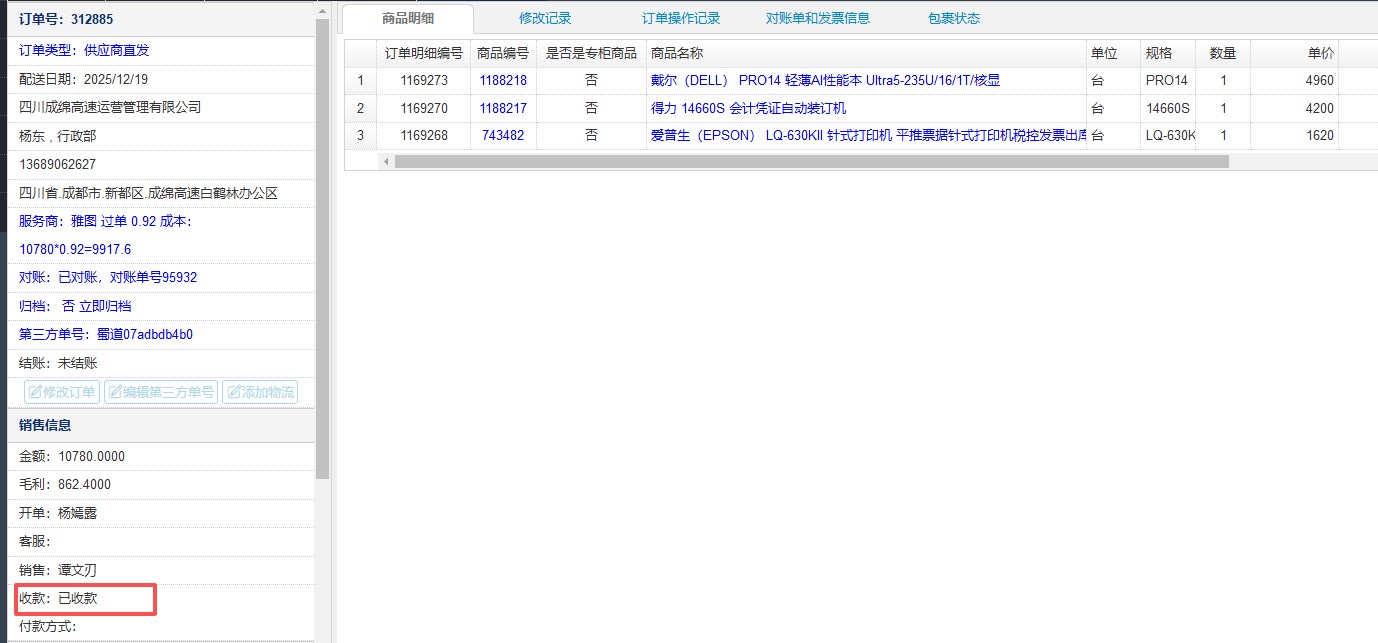Open the 订单操作记录 tab
Image resolution: width=1378 pixels, height=643 pixels.
pos(681,18)
